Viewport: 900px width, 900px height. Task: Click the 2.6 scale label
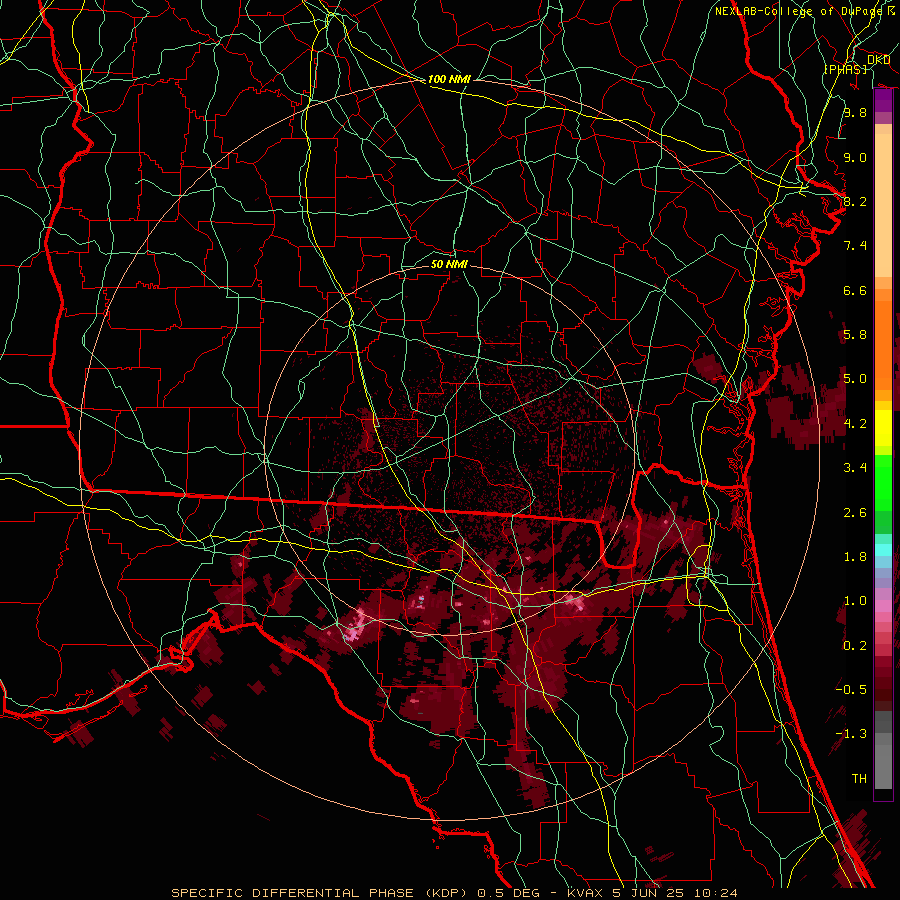855,512
